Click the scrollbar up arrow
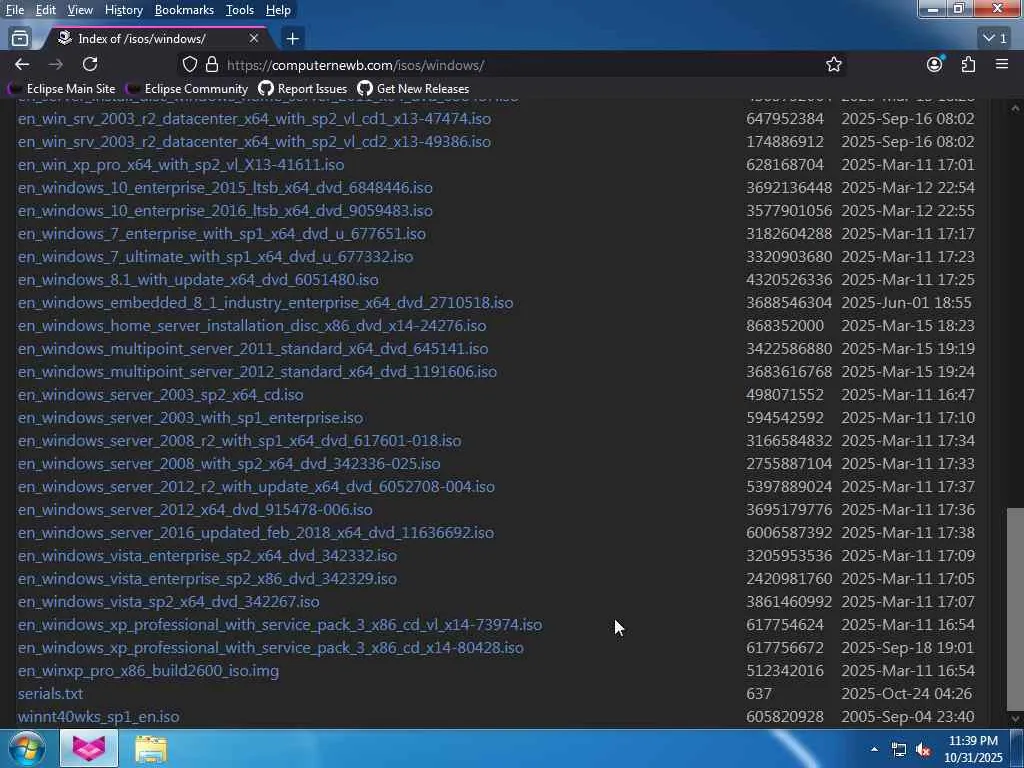This screenshot has width=1024, height=768. (x=1015, y=108)
